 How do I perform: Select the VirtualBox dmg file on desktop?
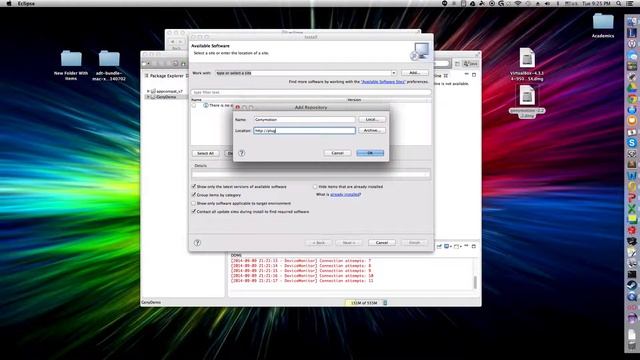pos(527,64)
